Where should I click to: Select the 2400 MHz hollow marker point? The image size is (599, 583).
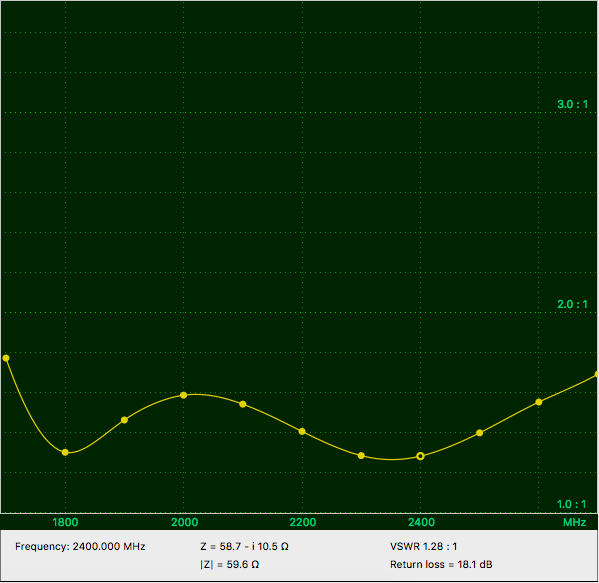tap(420, 456)
